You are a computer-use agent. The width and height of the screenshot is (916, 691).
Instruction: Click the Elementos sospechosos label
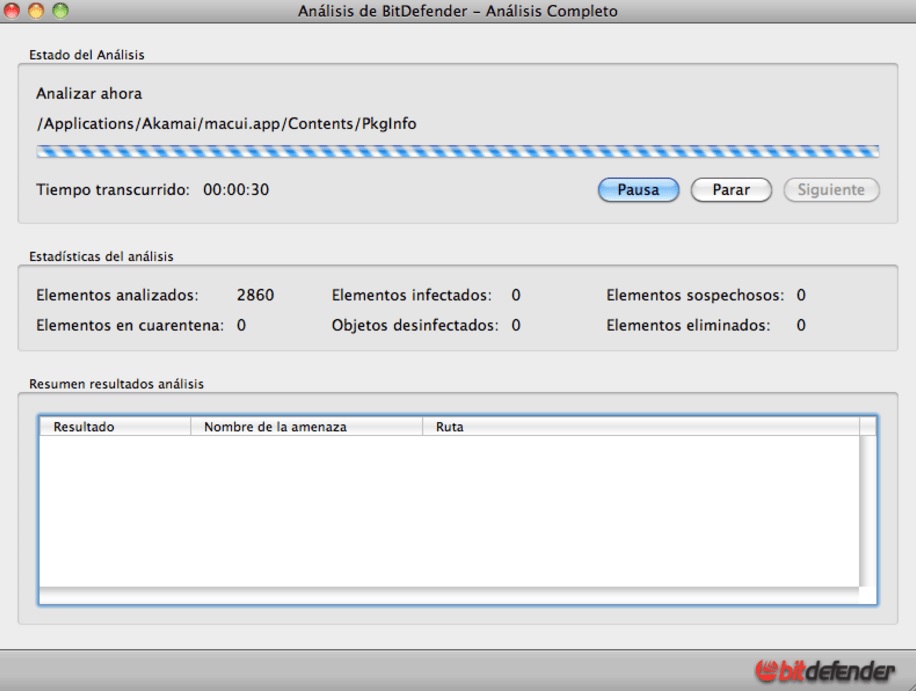(x=695, y=295)
